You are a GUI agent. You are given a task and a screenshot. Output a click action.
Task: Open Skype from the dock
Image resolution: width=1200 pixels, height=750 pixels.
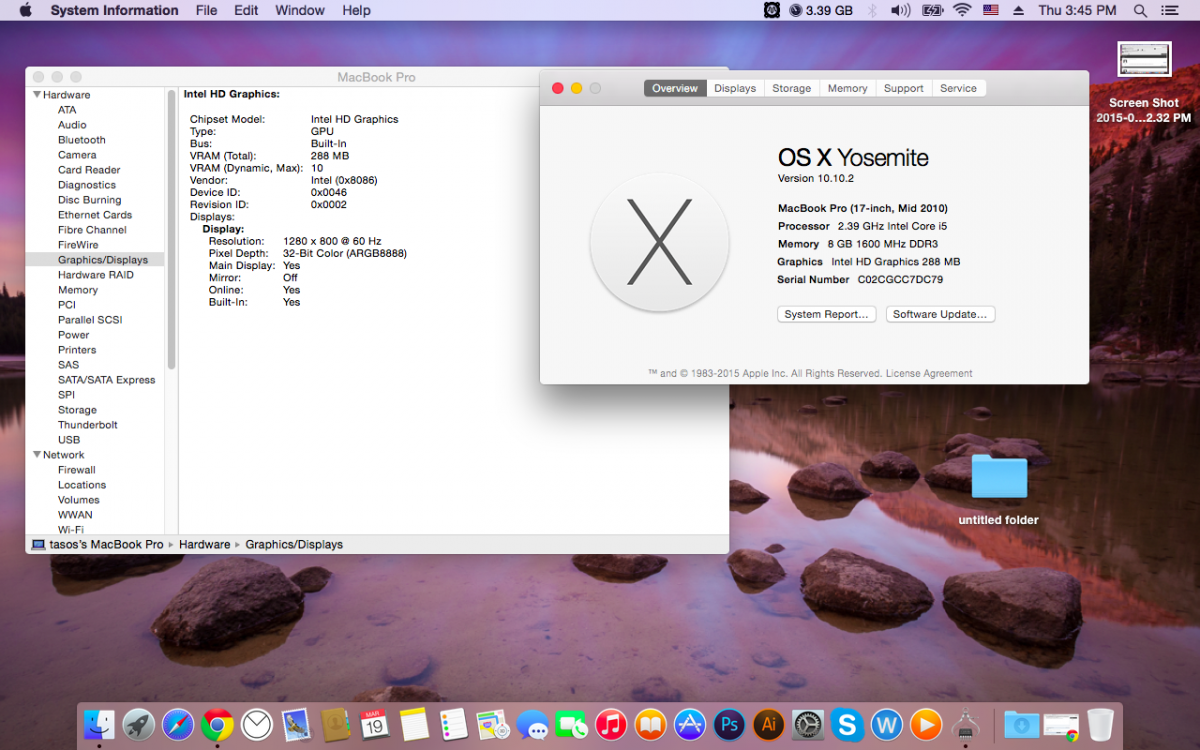pyautogui.click(x=847, y=724)
